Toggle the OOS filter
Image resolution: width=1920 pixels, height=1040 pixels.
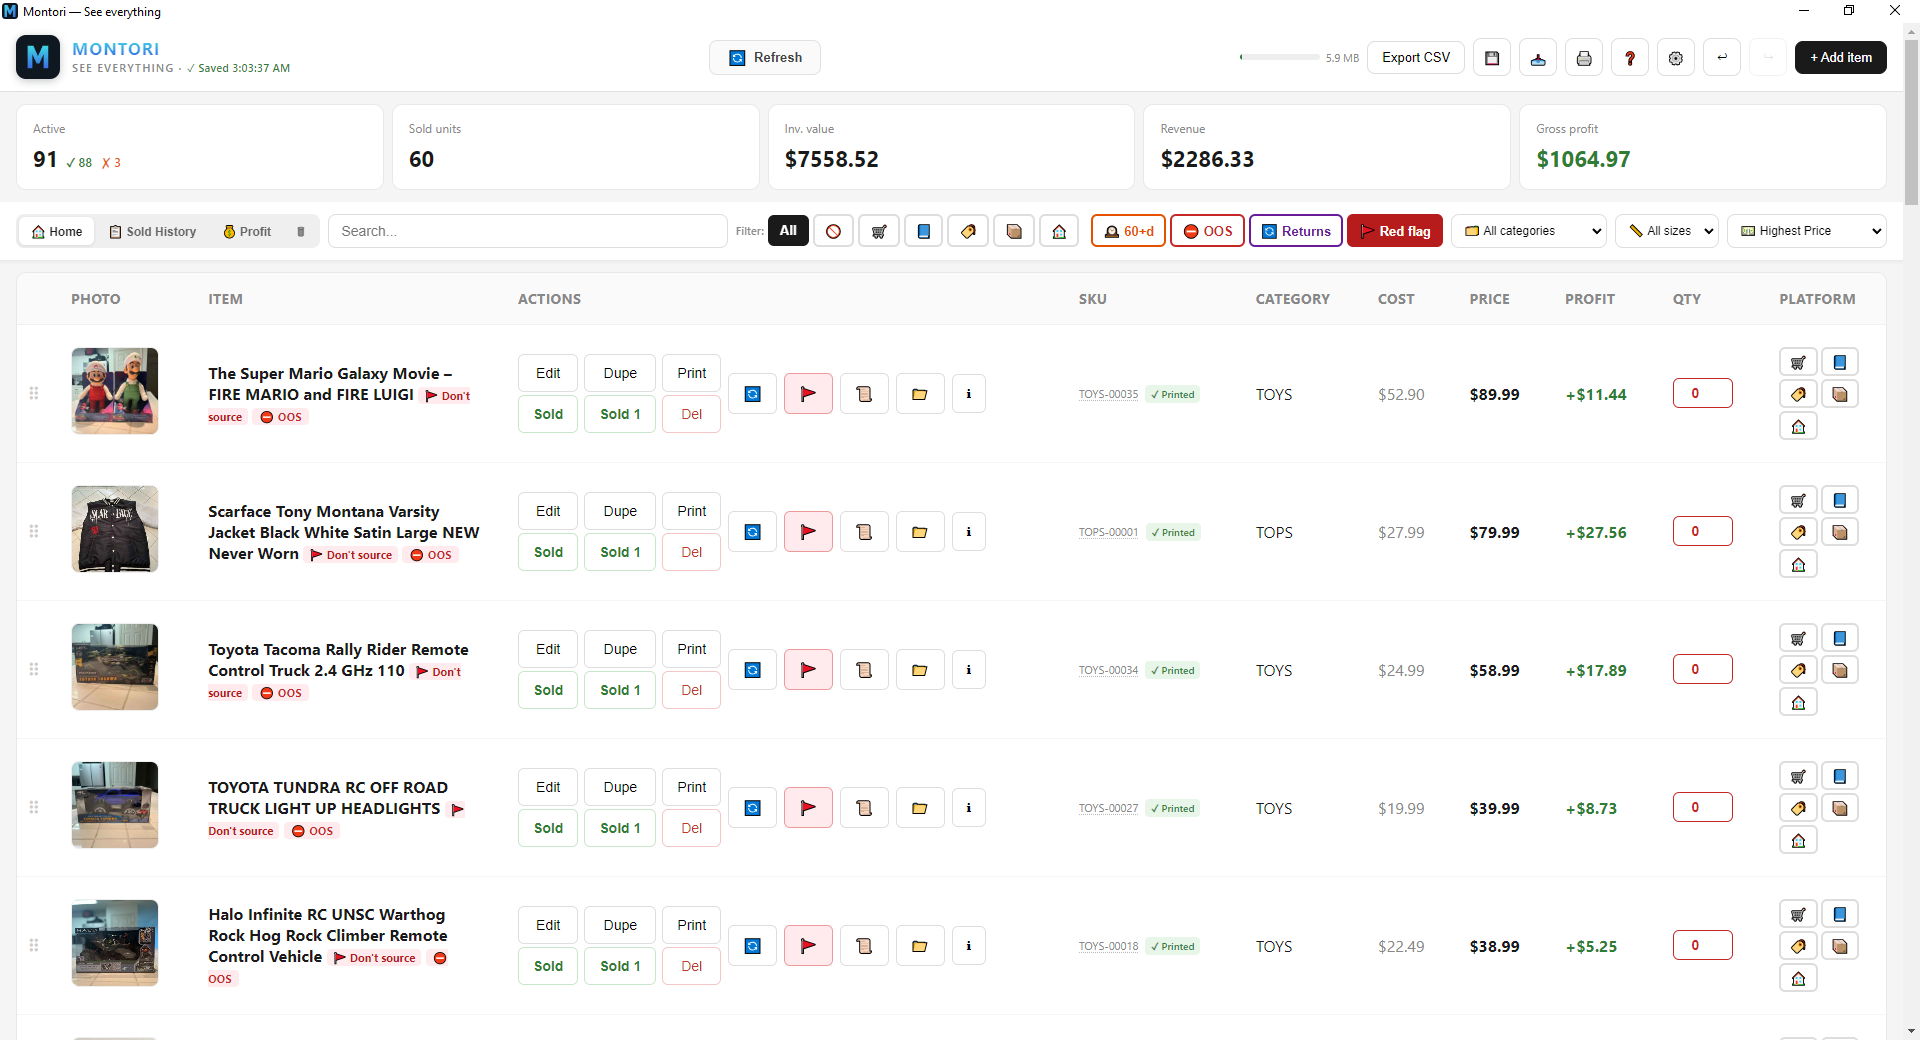tap(1207, 231)
